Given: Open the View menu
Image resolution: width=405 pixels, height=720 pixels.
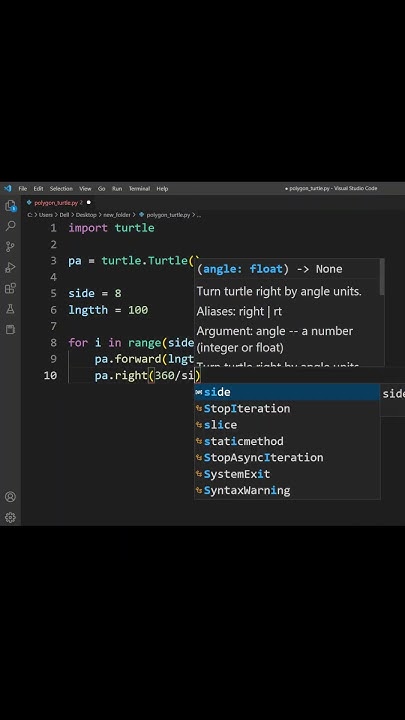Looking at the screenshot, I should 85,188.
